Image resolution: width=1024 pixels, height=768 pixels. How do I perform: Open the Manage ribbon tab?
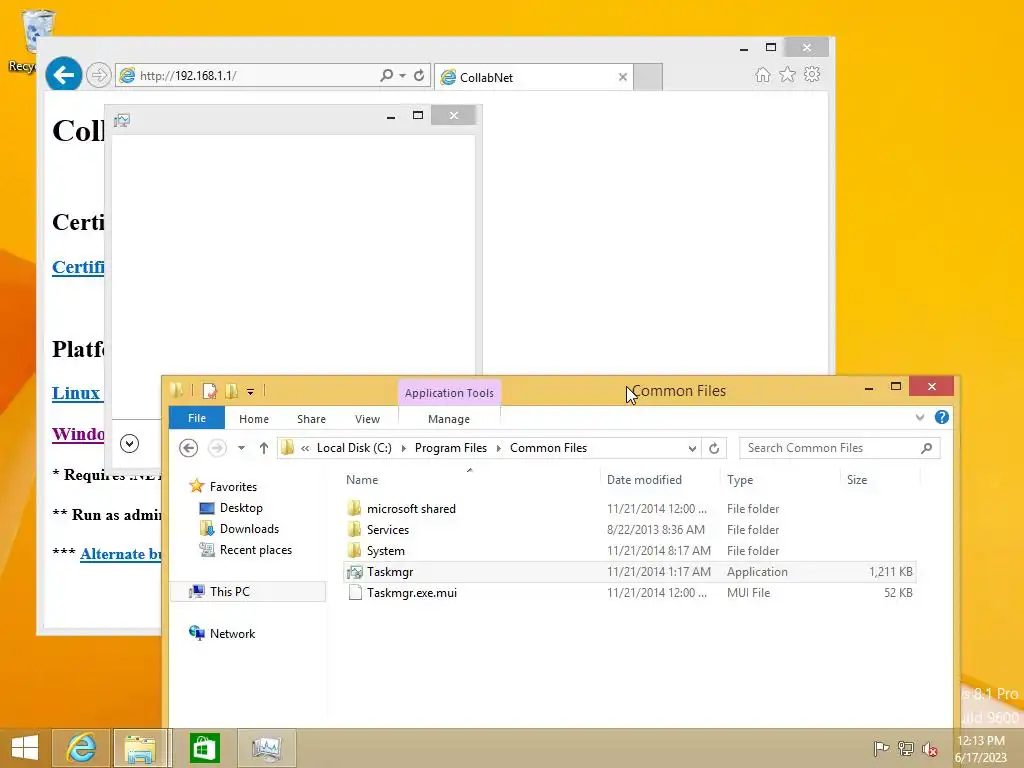(x=449, y=419)
